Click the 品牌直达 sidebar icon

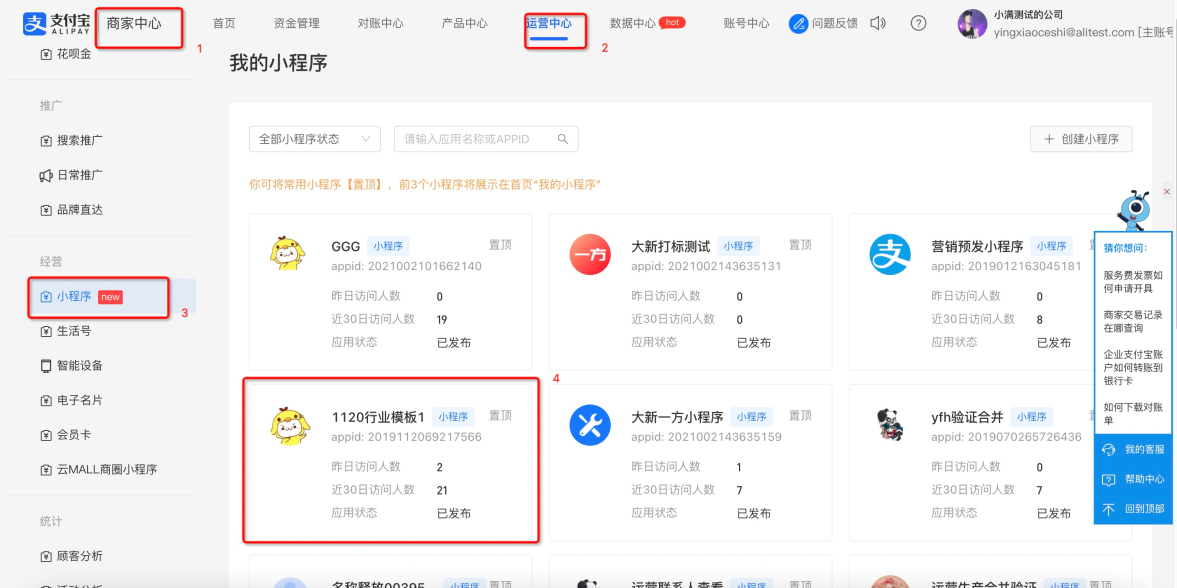tap(46, 210)
